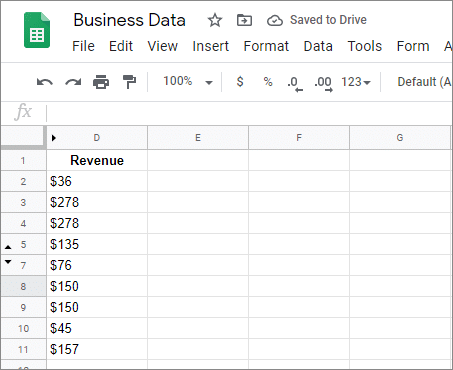Open the Insert menu
Screen dimensions: 453x370
tap(211, 46)
